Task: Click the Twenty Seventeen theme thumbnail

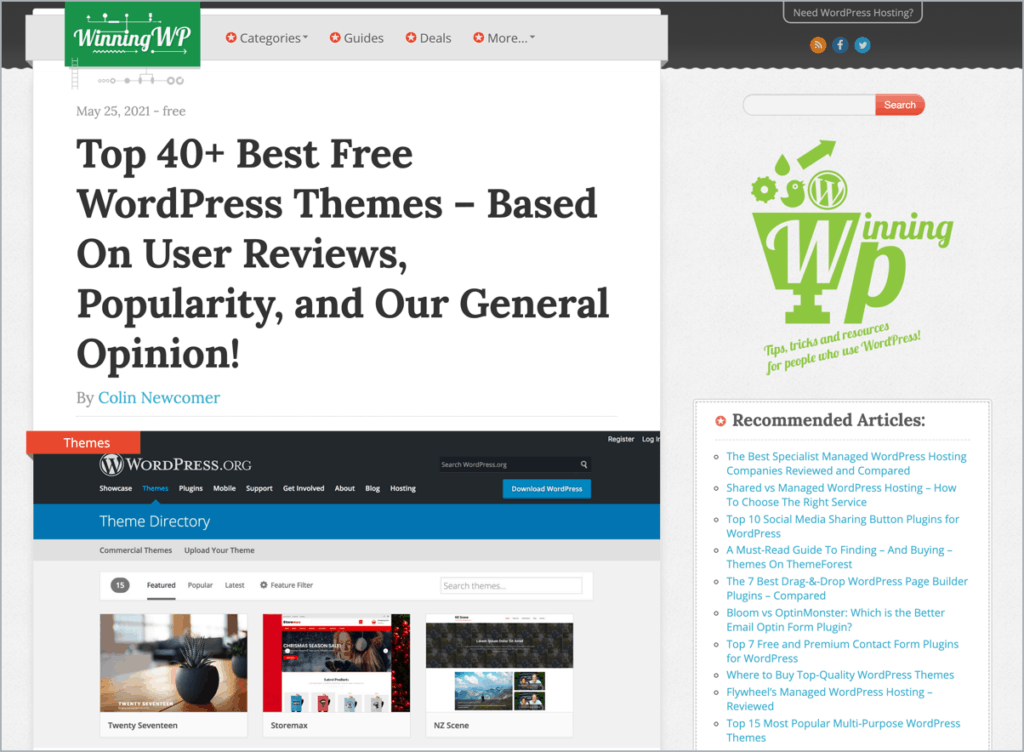Action: [173, 661]
